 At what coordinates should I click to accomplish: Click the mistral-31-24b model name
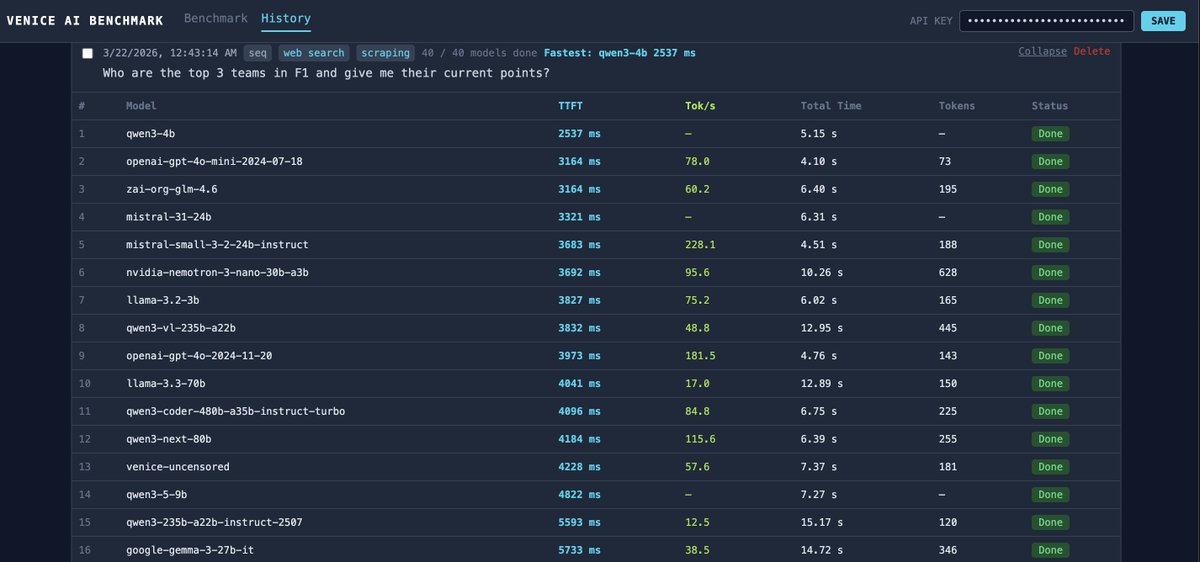pyautogui.click(x=169, y=216)
